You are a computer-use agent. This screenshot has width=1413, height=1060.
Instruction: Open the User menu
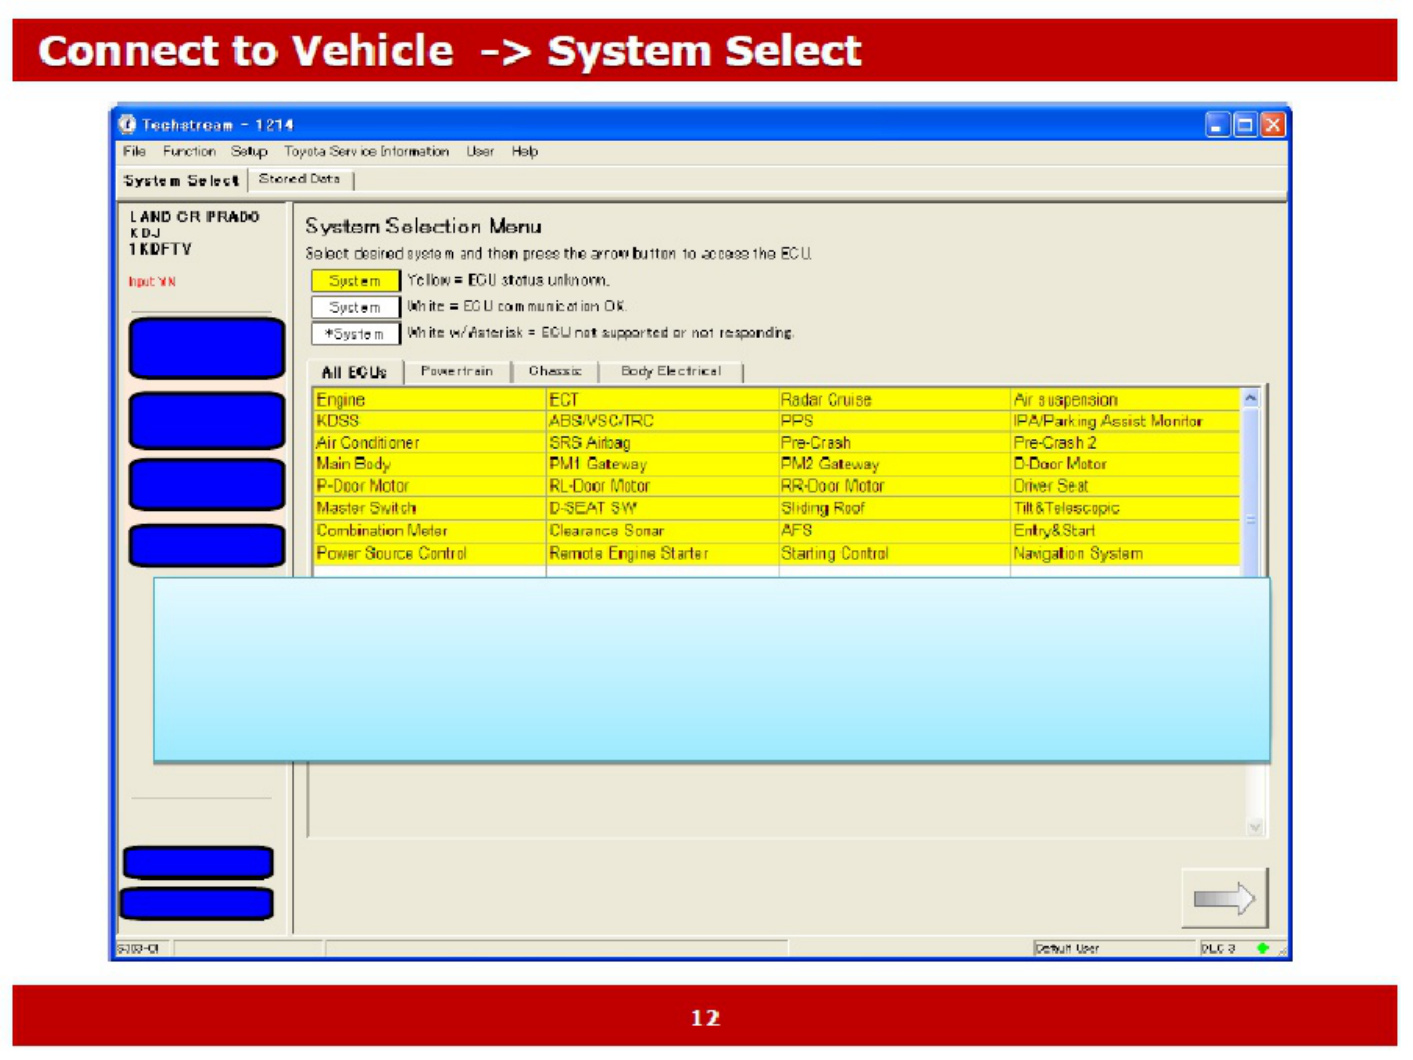[x=480, y=152]
